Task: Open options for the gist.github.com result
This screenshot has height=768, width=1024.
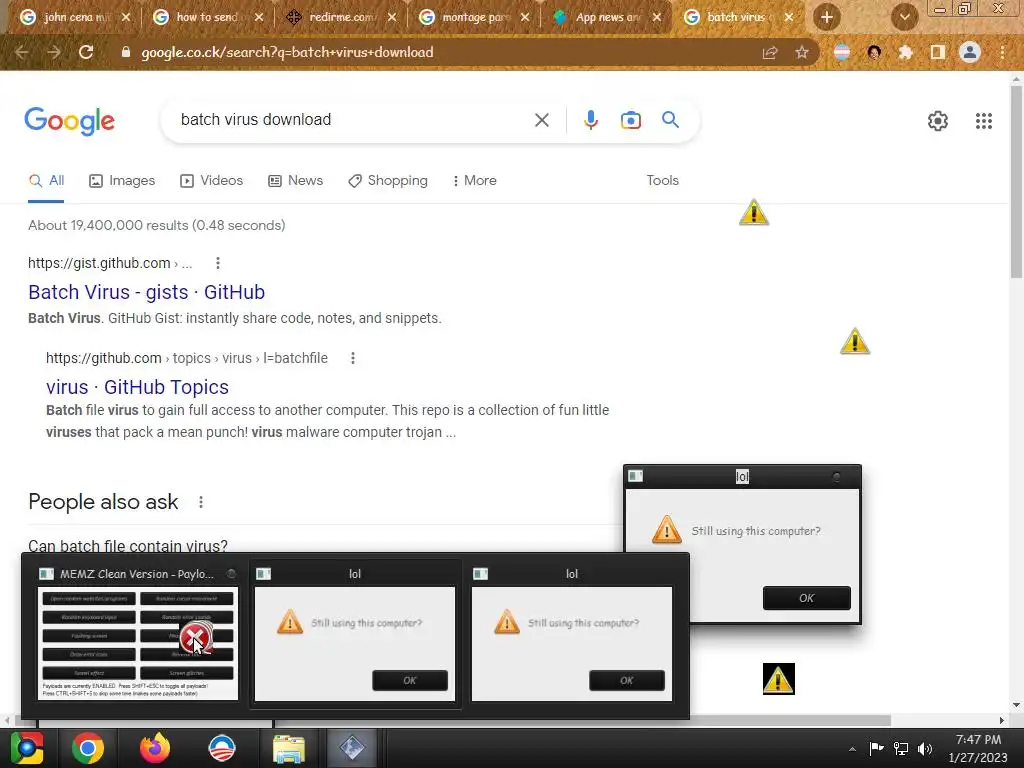Action: pos(217,263)
